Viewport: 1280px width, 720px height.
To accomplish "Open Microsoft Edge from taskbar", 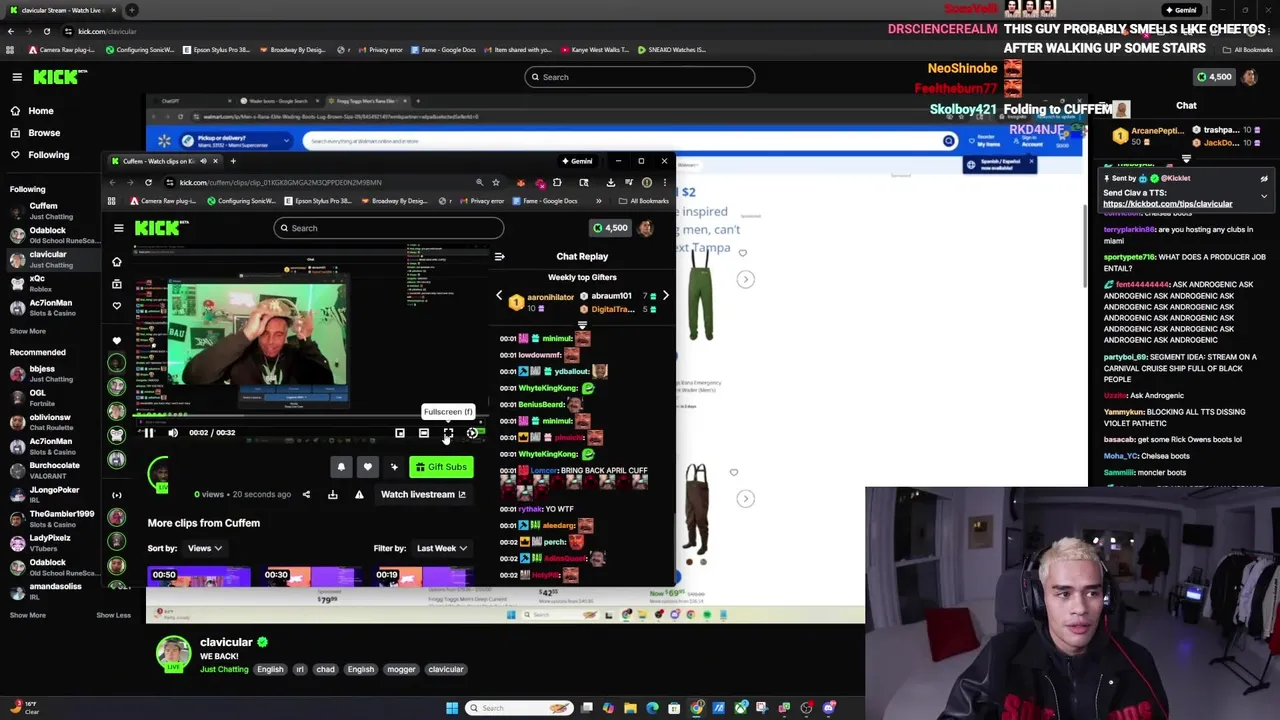I will point(652,708).
